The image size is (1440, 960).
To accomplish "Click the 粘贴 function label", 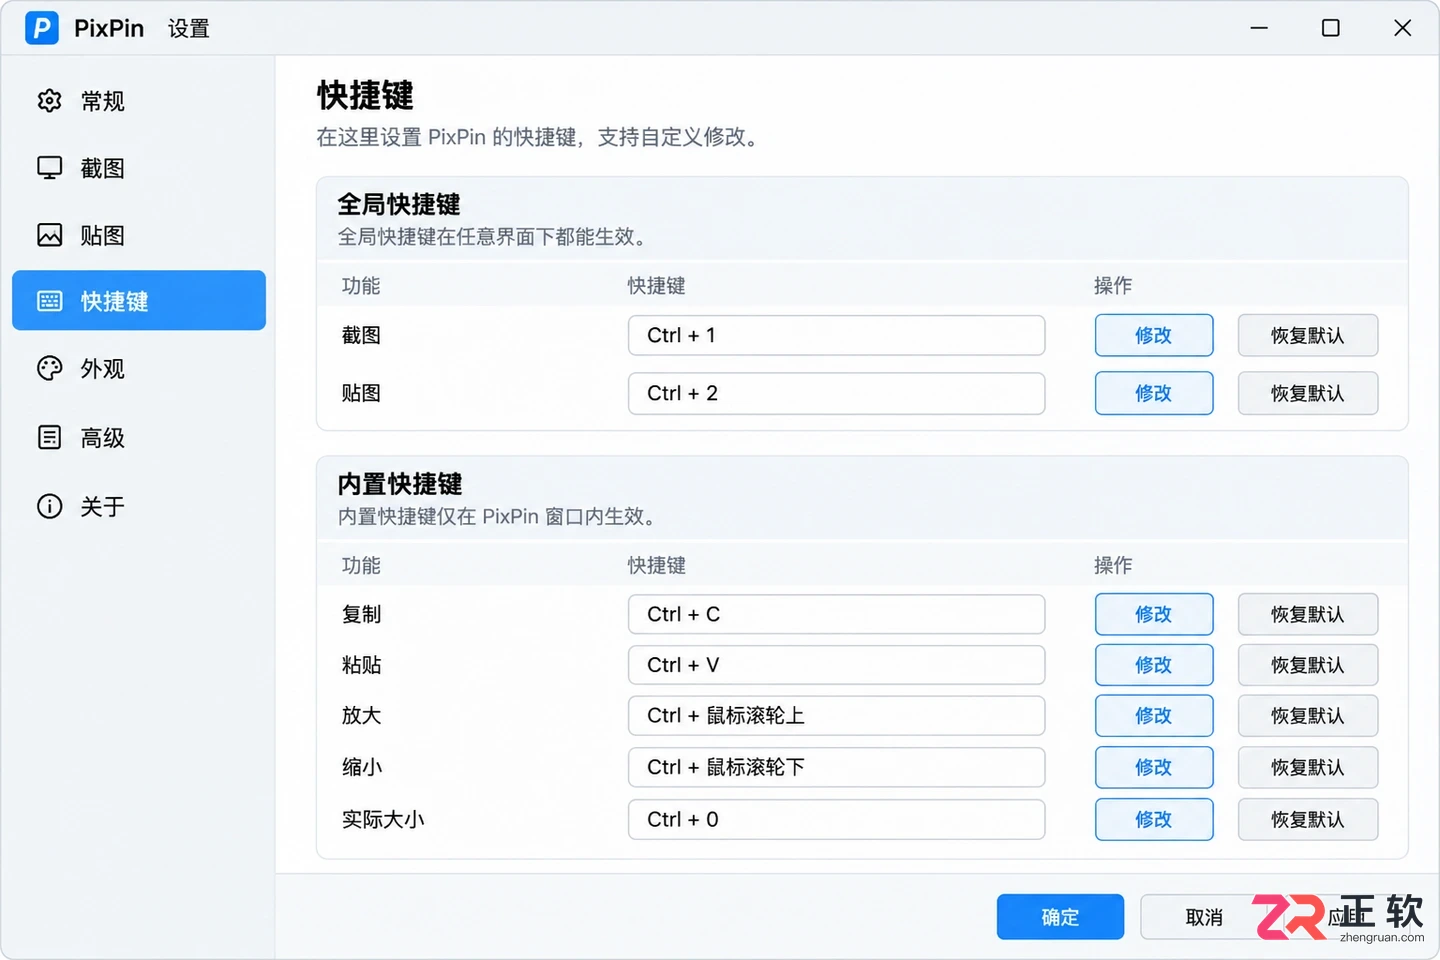I will click(362, 665).
